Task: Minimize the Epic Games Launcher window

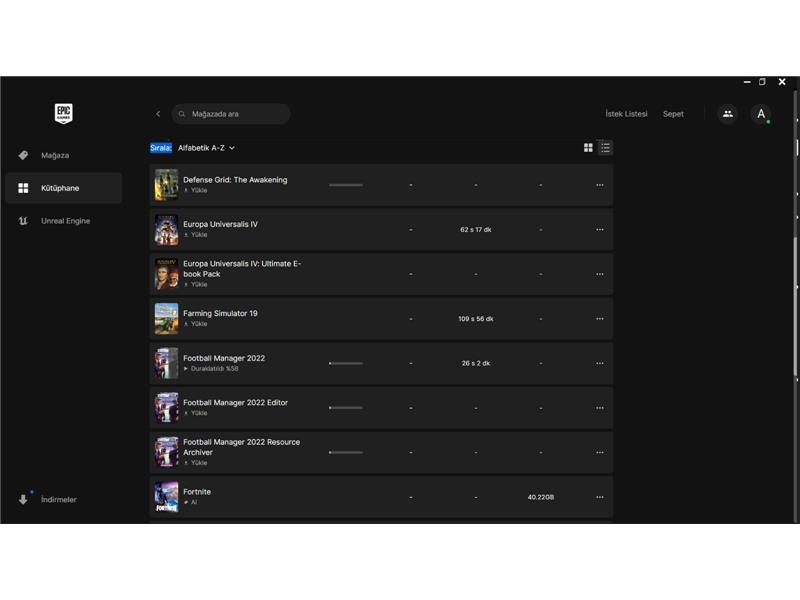Action: 747,82
